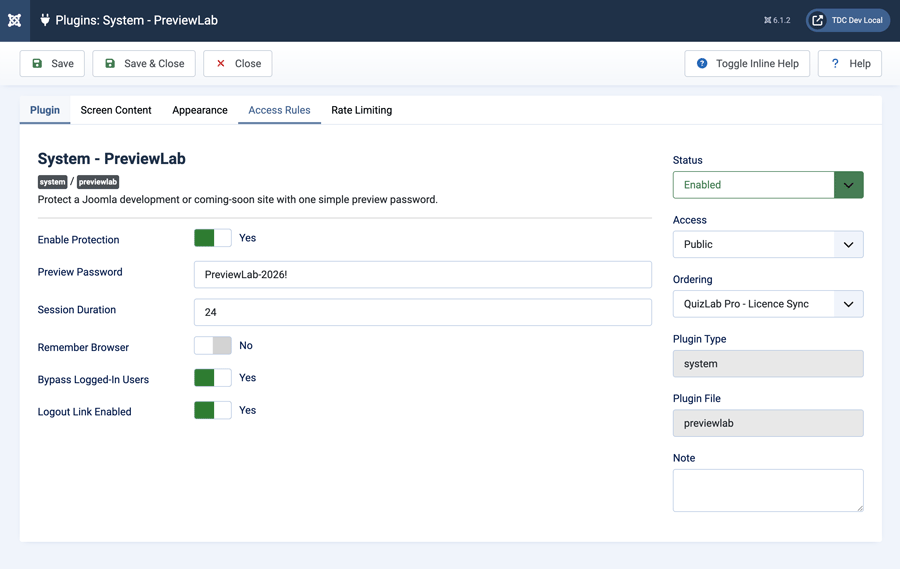Turn on the Remember Browser switch

(x=213, y=346)
